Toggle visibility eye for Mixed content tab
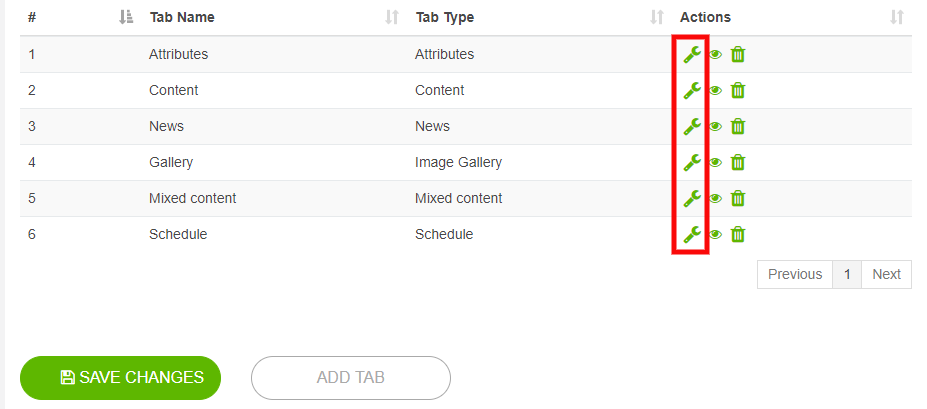Viewport: 927px width, 409px height. (715, 199)
